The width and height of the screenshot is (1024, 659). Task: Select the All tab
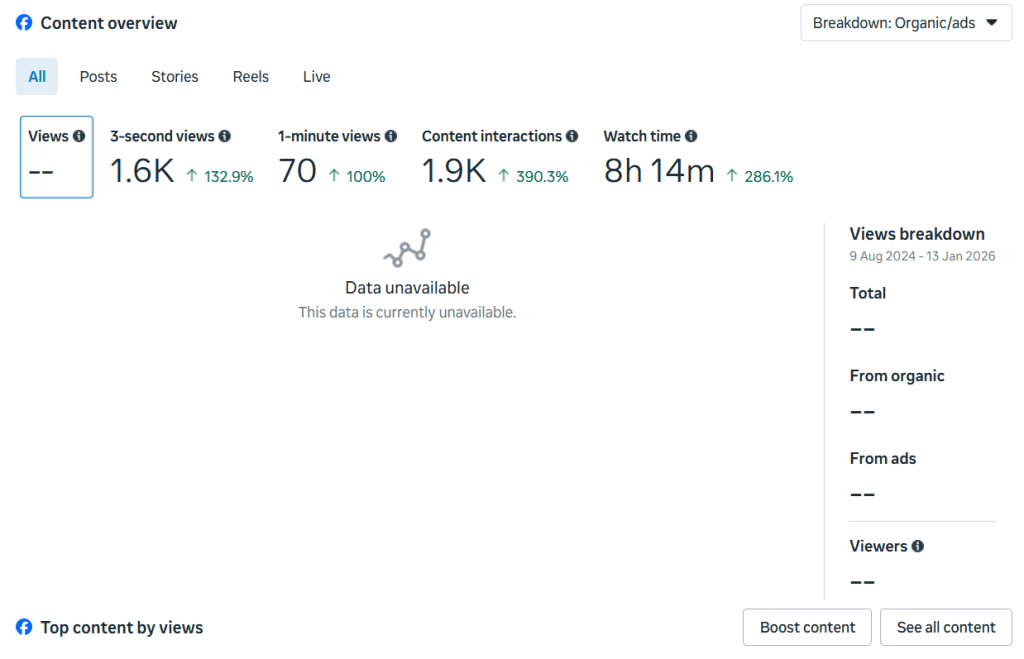(x=37, y=77)
